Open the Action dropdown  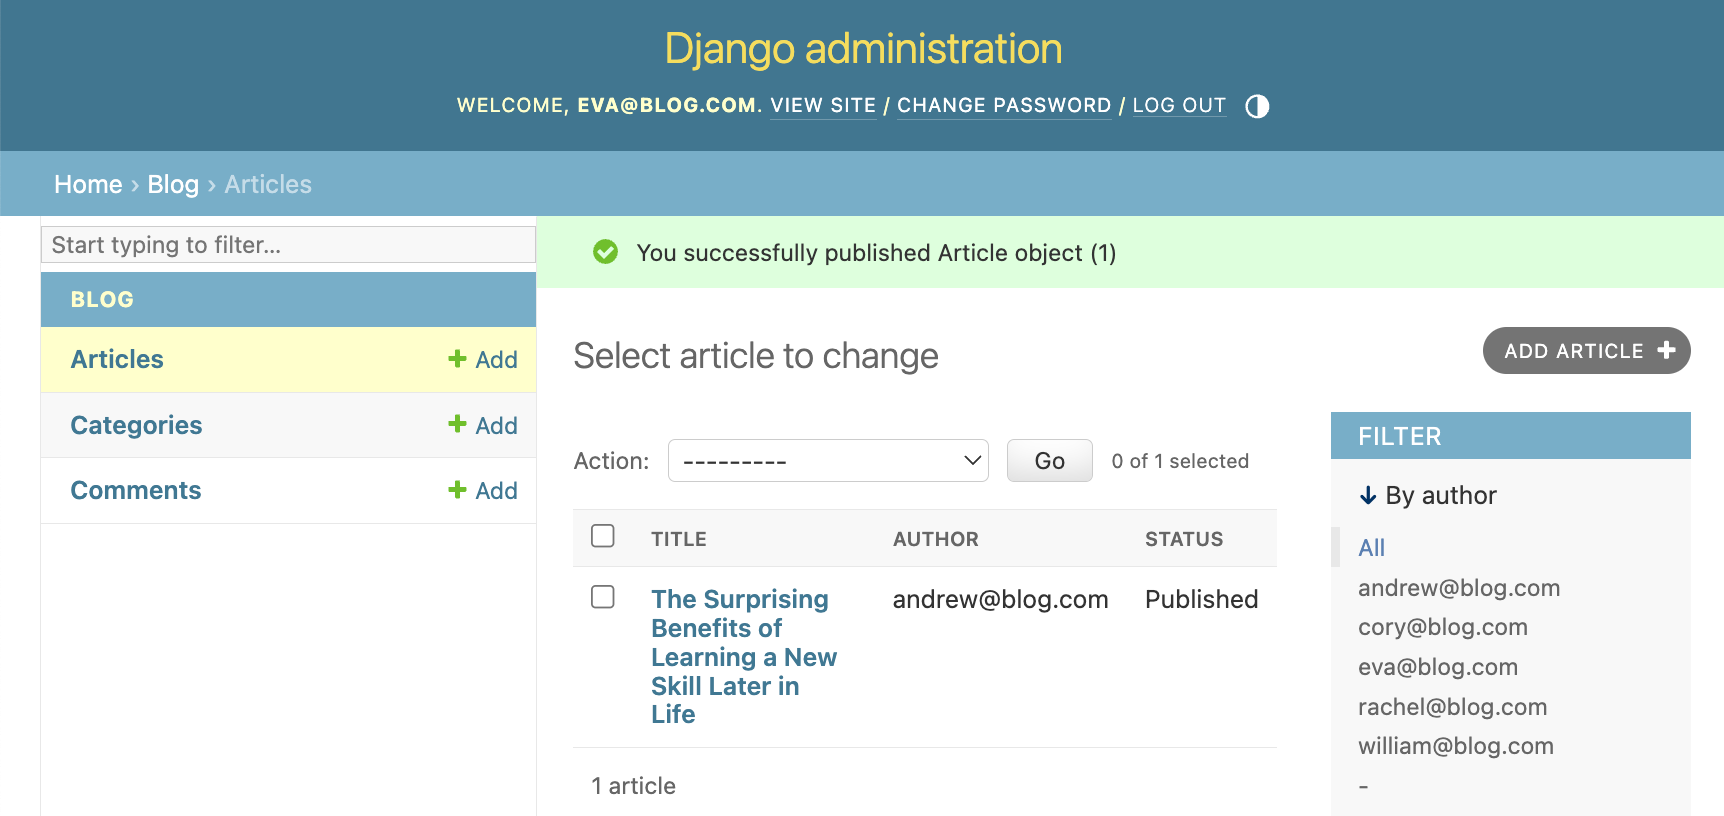pyautogui.click(x=828, y=461)
